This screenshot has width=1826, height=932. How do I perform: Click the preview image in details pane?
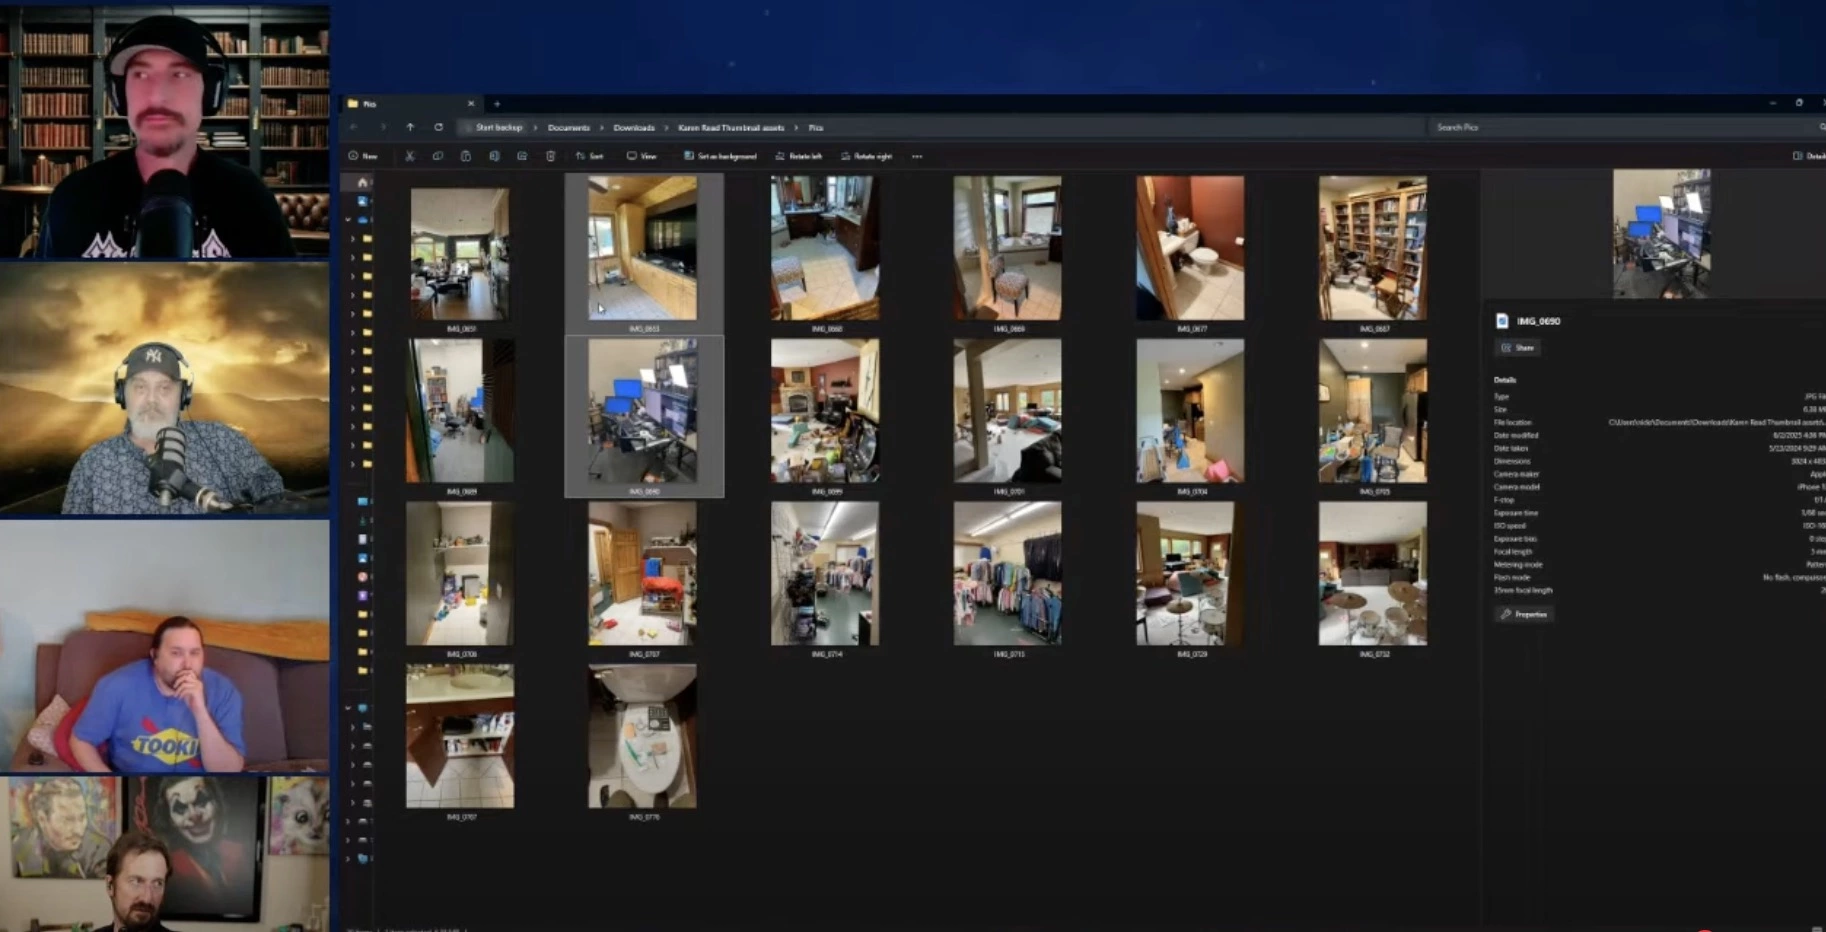(x=1661, y=233)
